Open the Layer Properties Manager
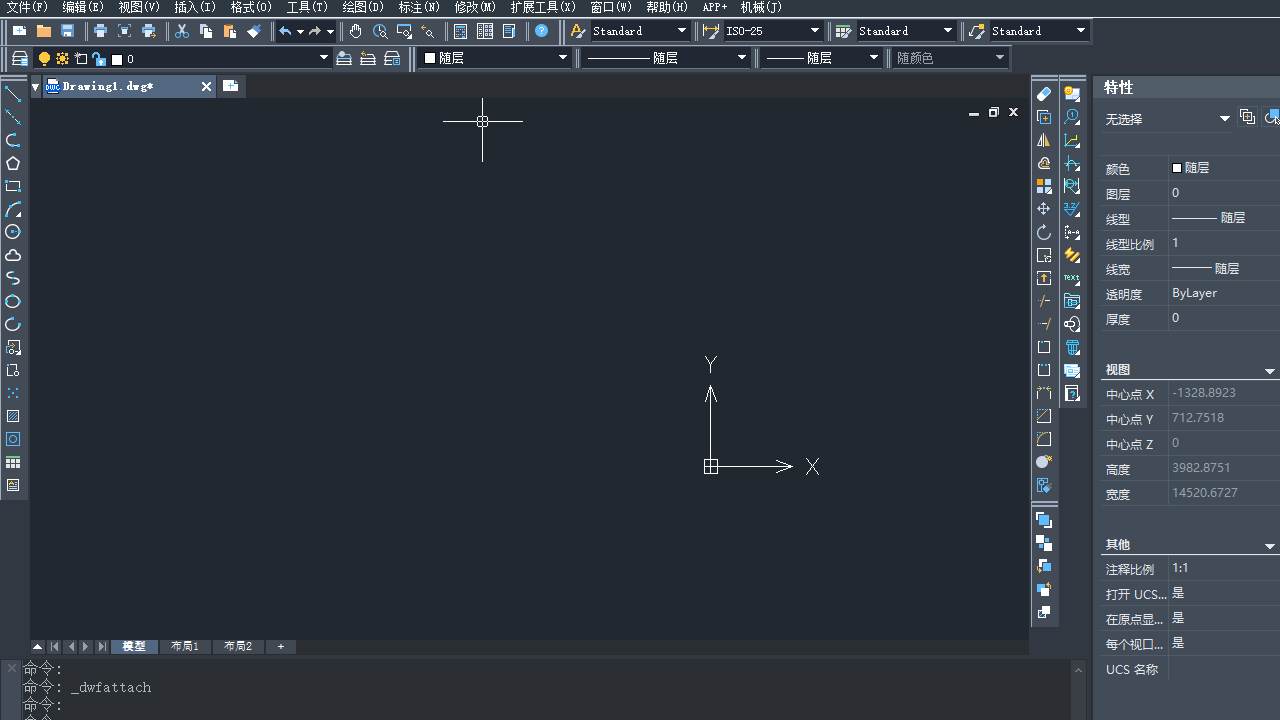Viewport: 1280px width, 720px height. pos(19,59)
